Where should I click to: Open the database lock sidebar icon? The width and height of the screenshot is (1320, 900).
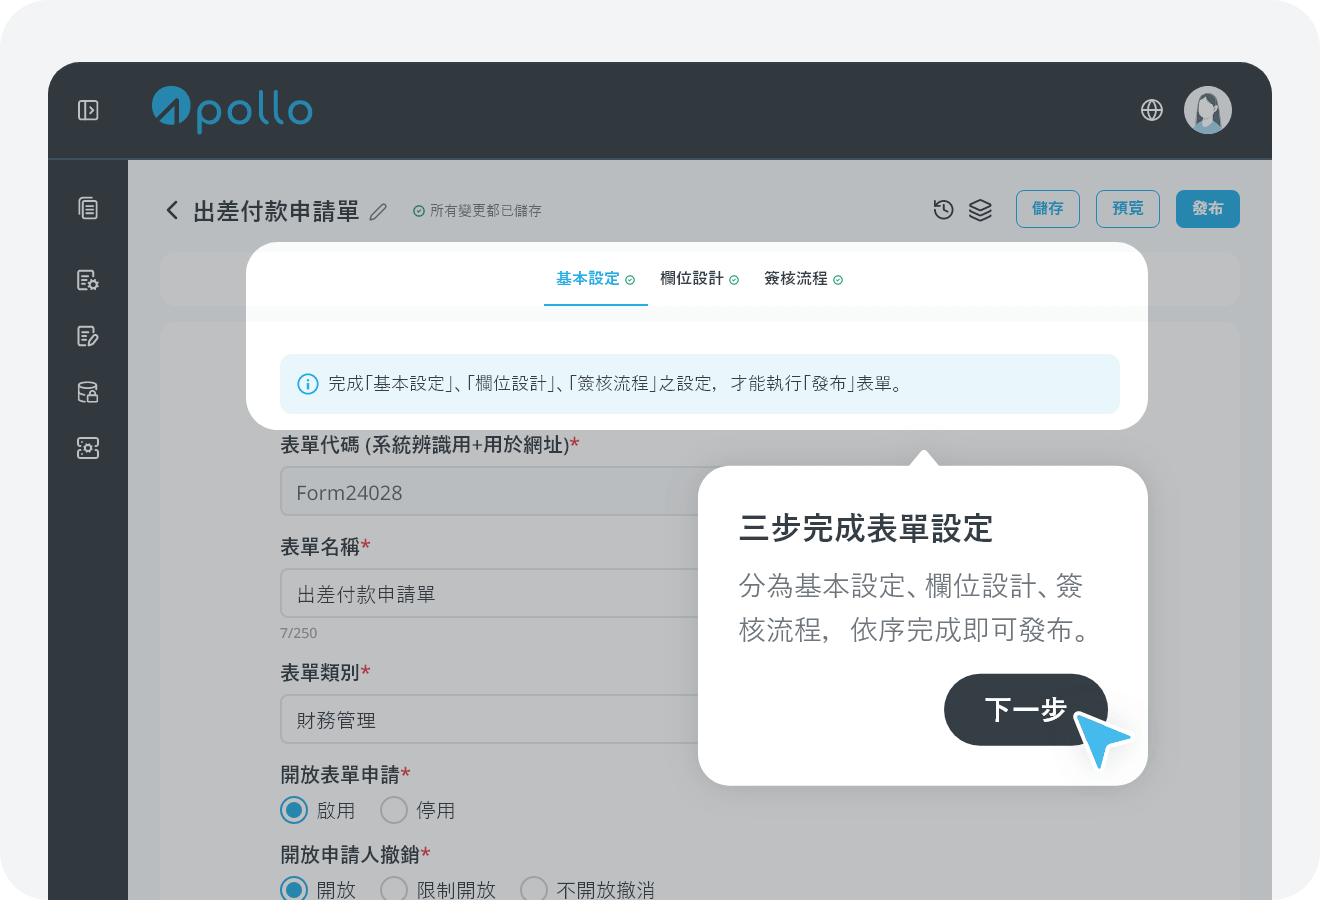tap(88, 392)
